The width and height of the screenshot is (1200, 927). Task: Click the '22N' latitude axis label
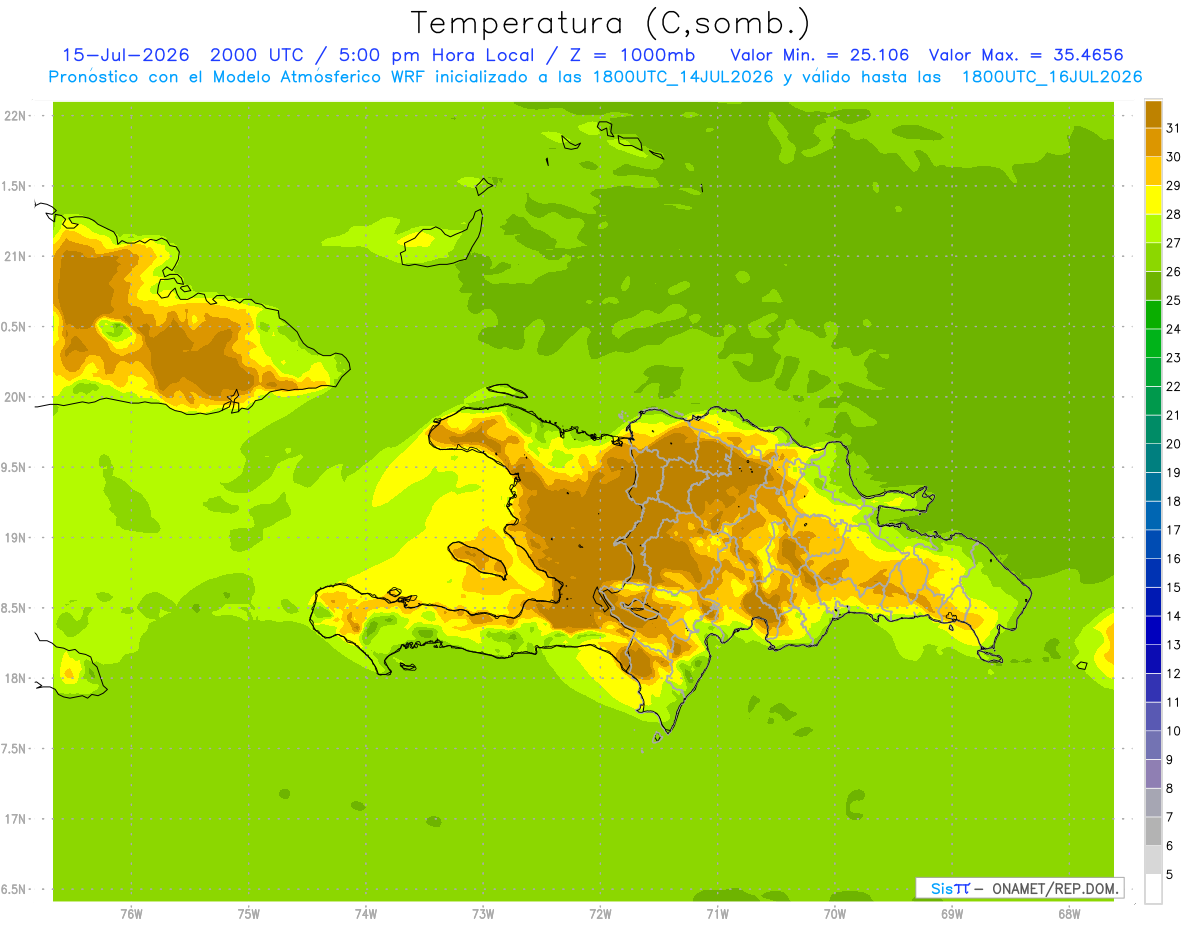pos(15,116)
